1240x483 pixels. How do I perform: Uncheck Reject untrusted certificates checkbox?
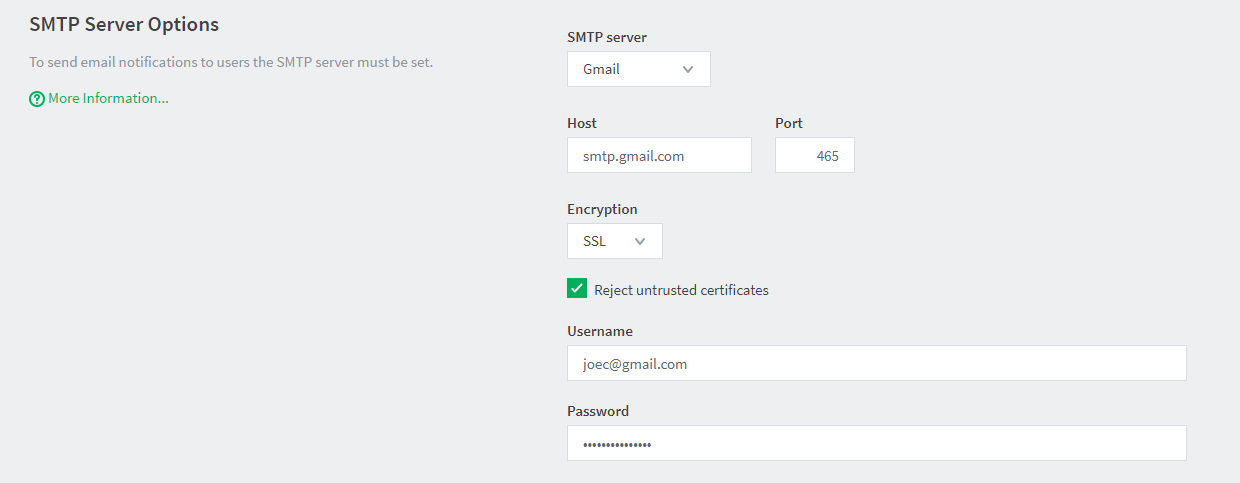tap(577, 289)
